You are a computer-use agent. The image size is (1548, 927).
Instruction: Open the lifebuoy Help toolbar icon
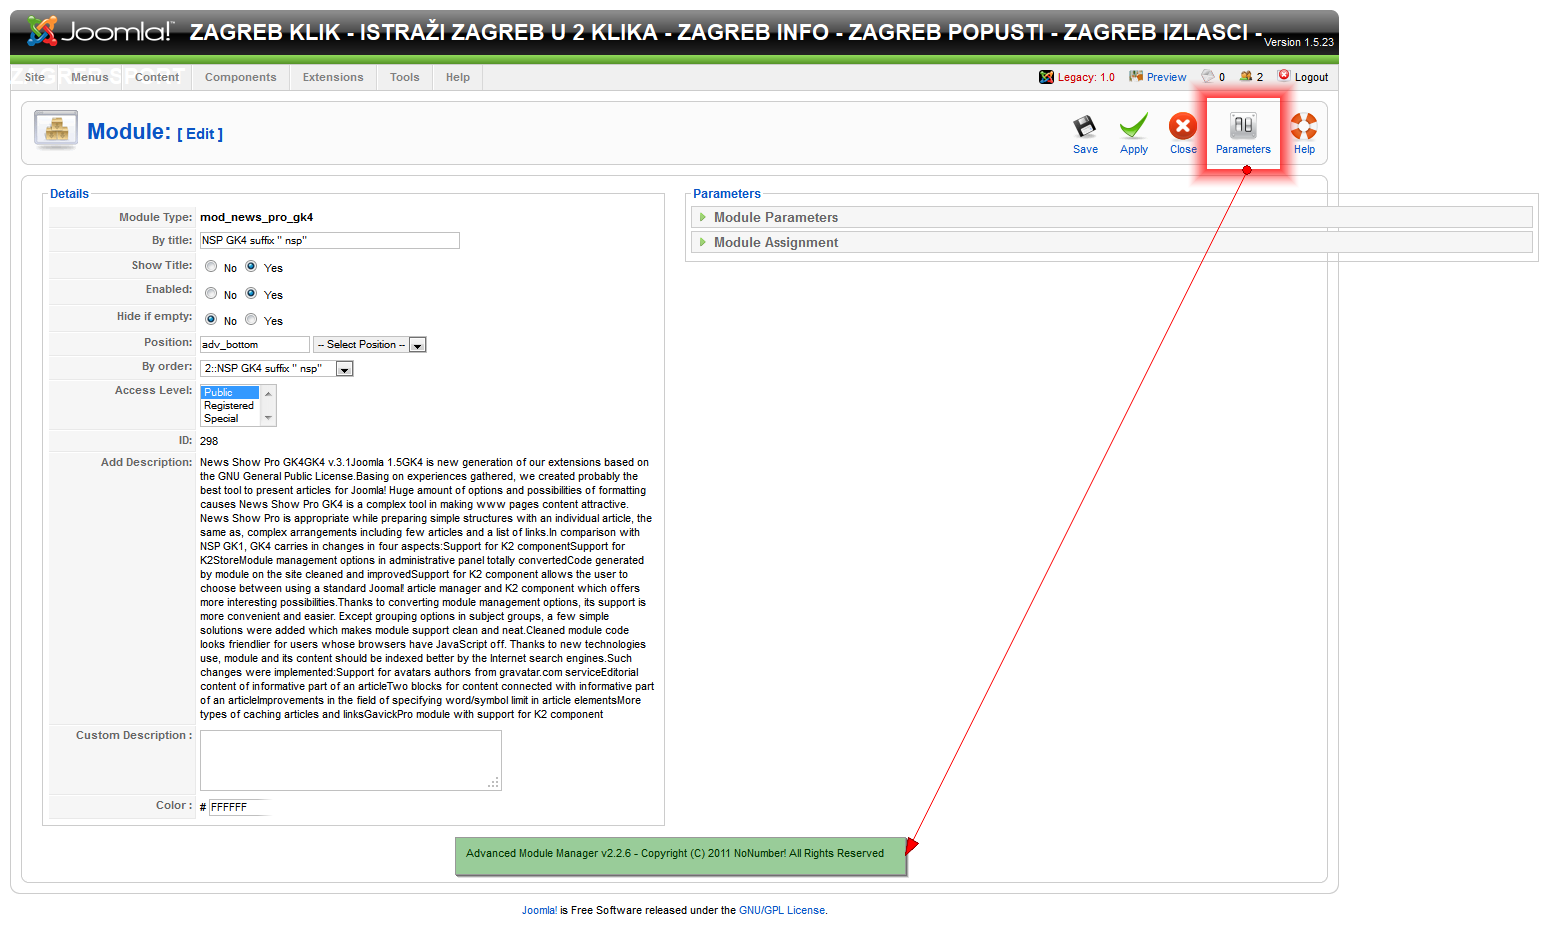point(1304,126)
